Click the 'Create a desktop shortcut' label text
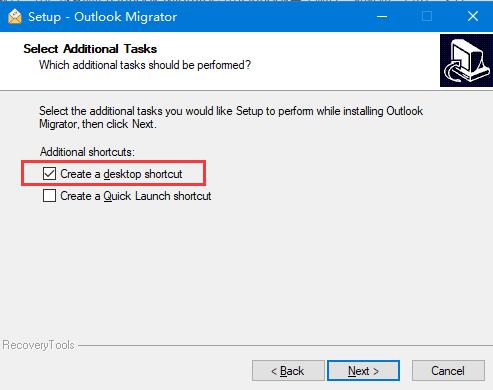The height and width of the screenshot is (390, 493). coord(121,174)
